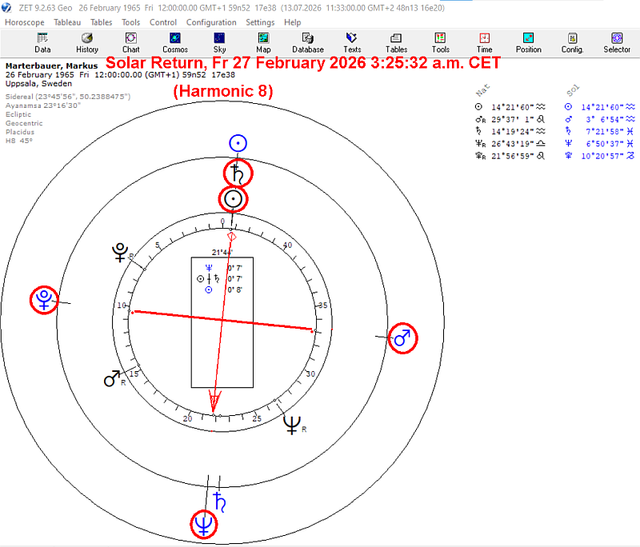Viewport: 640px width, 547px height.
Task: Click natal Sun position 14°21'60" row
Action: [x=510, y=107]
